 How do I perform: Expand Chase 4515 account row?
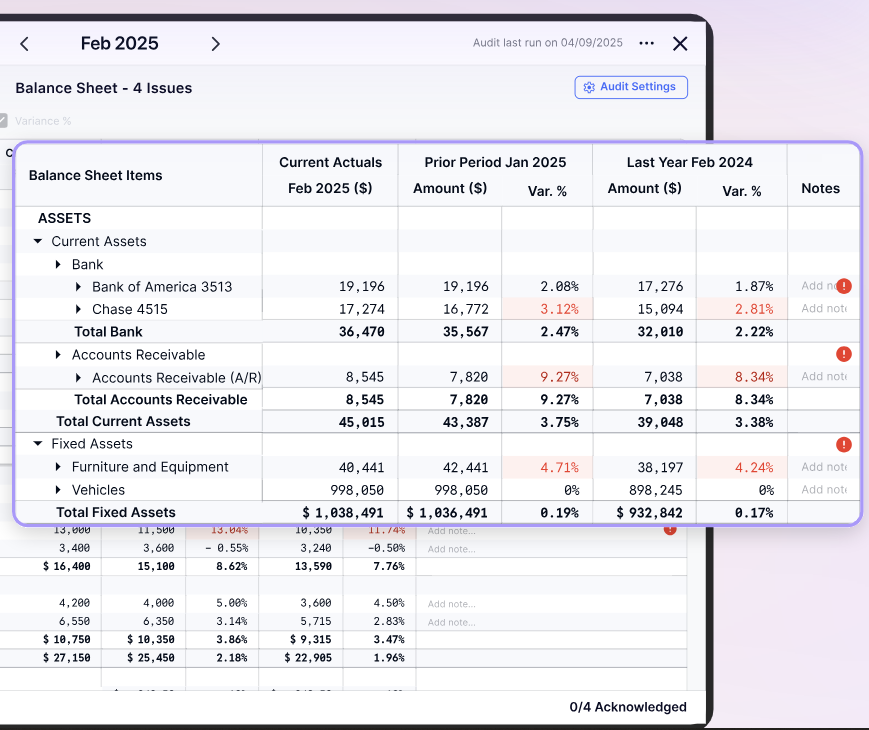(79, 310)
